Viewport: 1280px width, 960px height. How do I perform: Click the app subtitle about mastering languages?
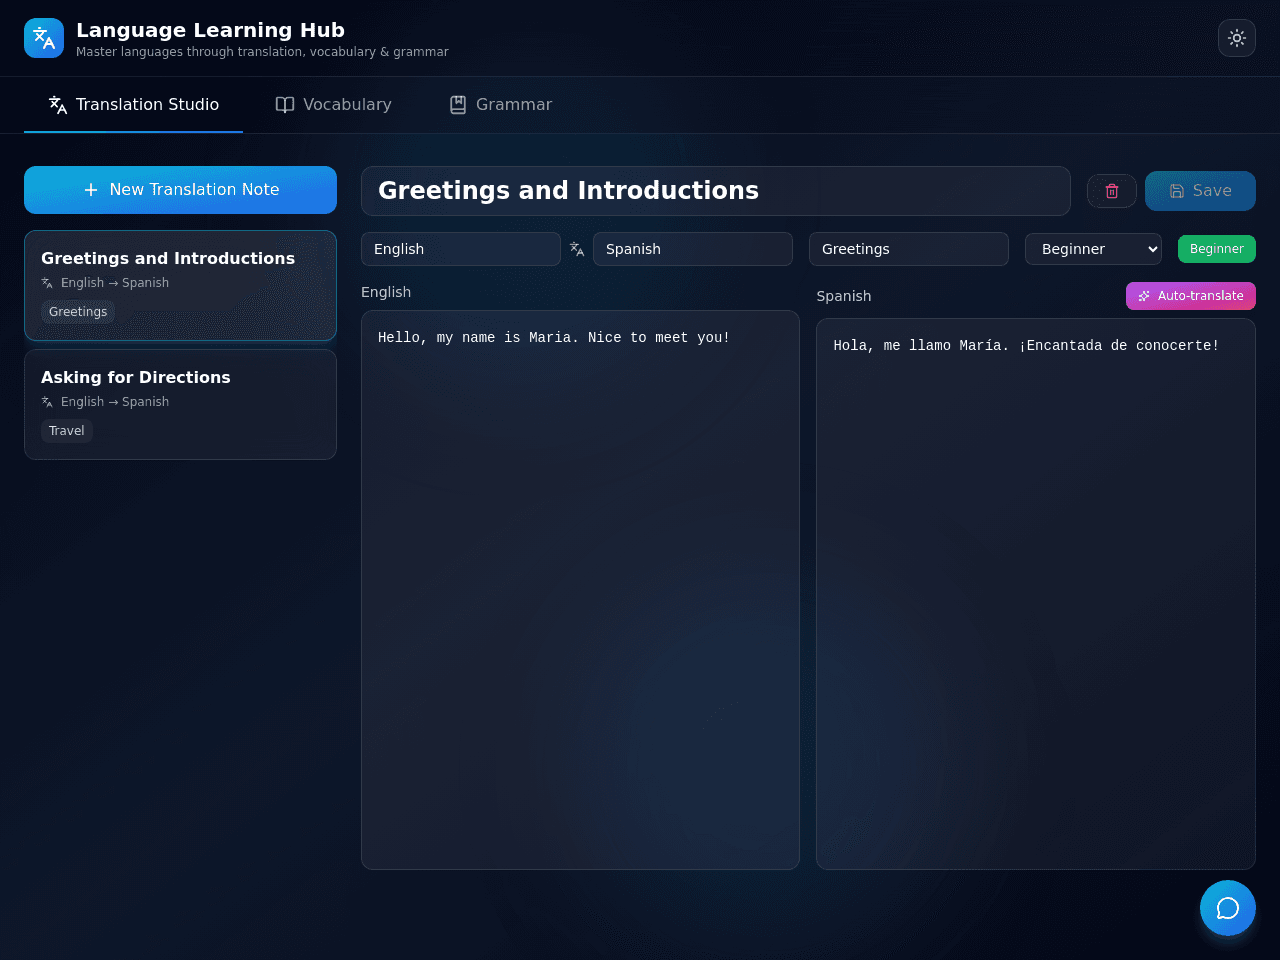click(262, 52)
